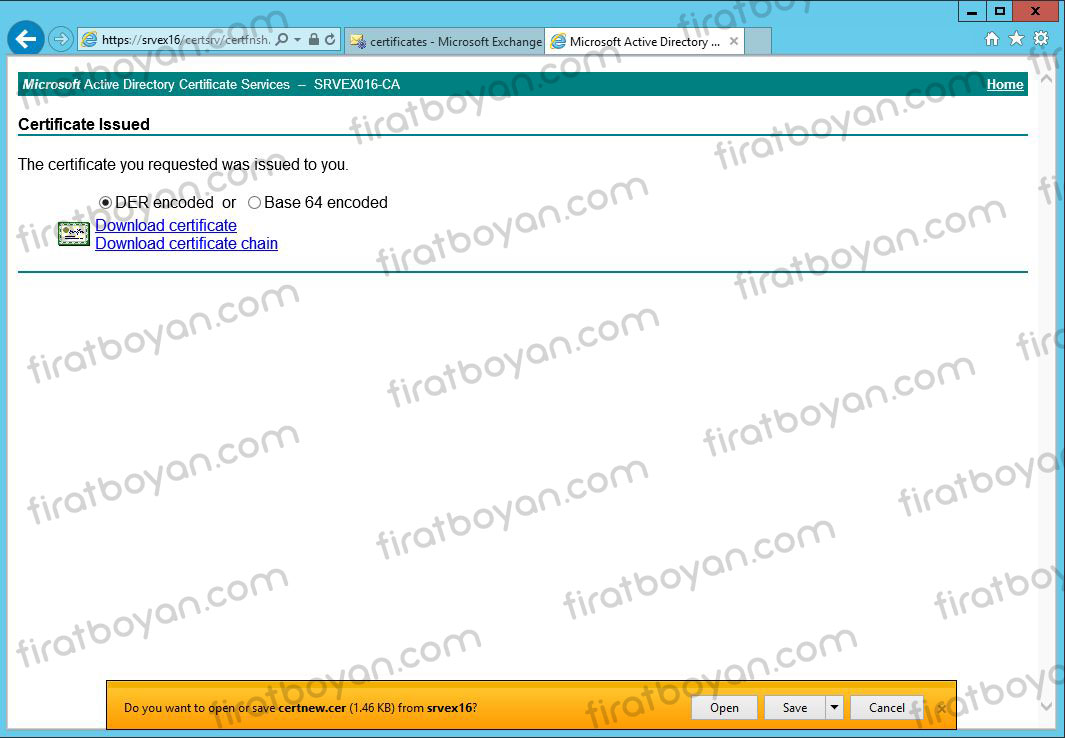This screenshot has width=1065, height=738.
Task: Click the browser Home icon
Action: (992, 39)
